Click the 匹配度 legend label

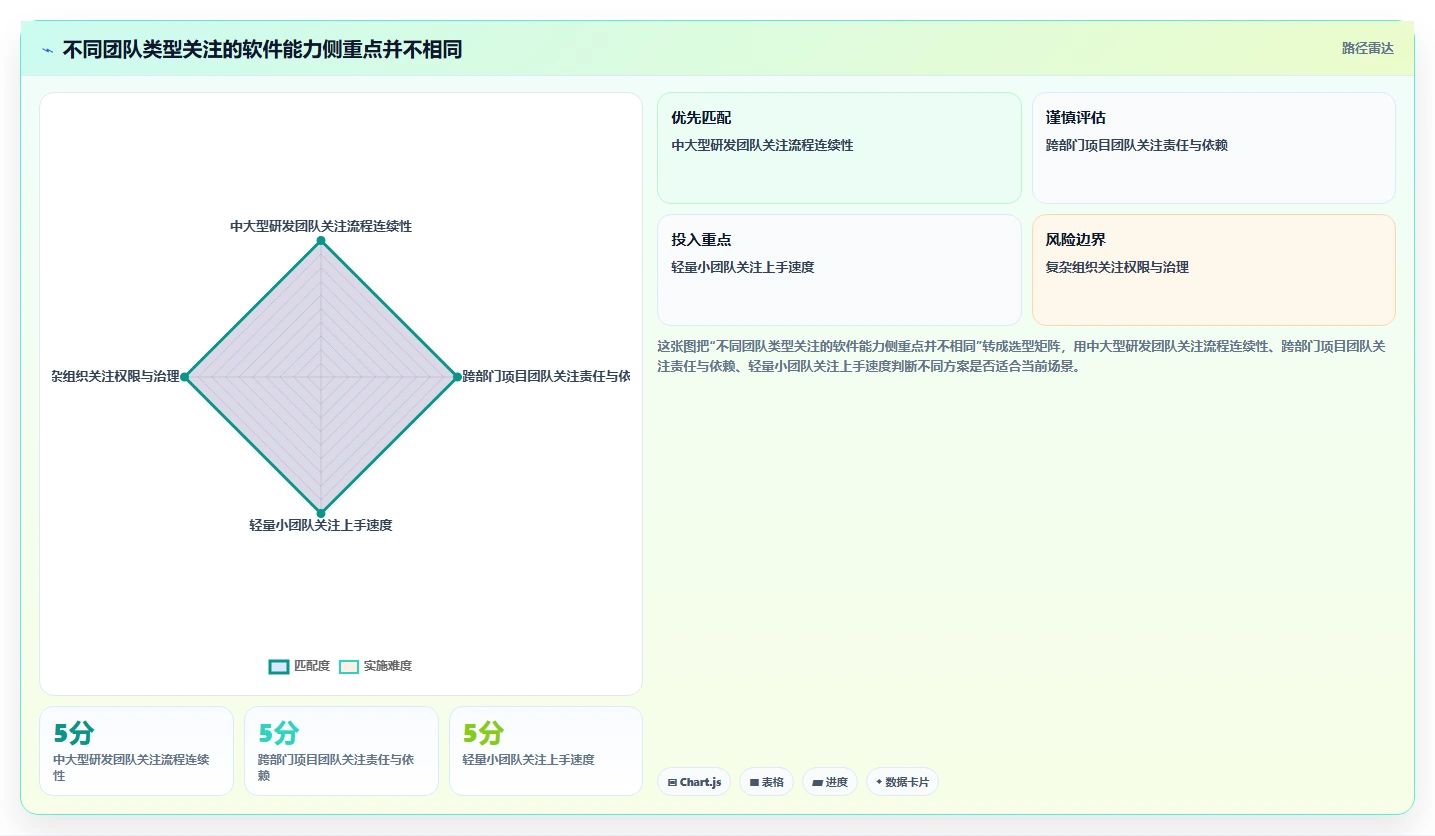[x=312, y=666]
